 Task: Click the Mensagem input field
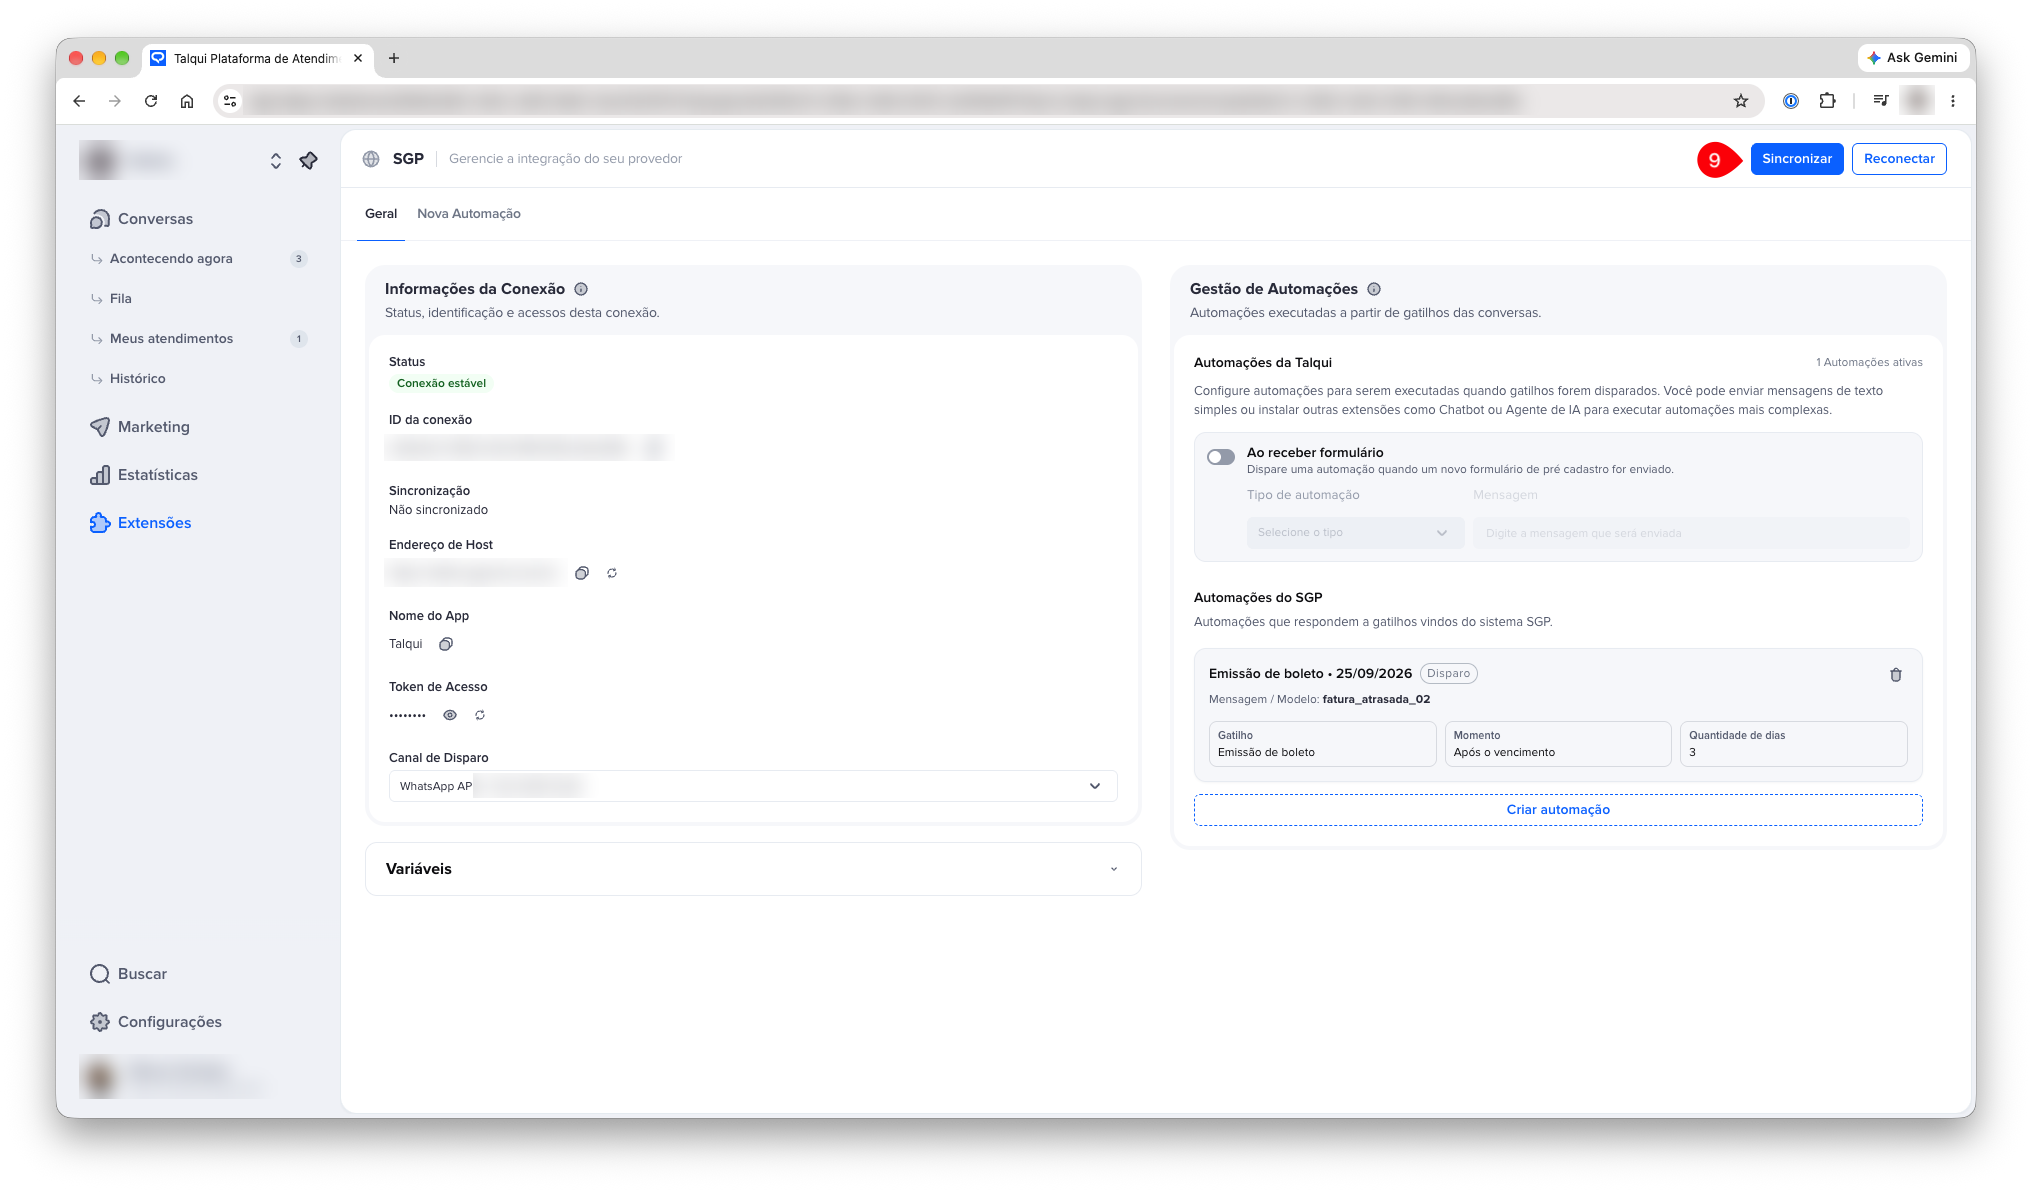[1690, 533]
